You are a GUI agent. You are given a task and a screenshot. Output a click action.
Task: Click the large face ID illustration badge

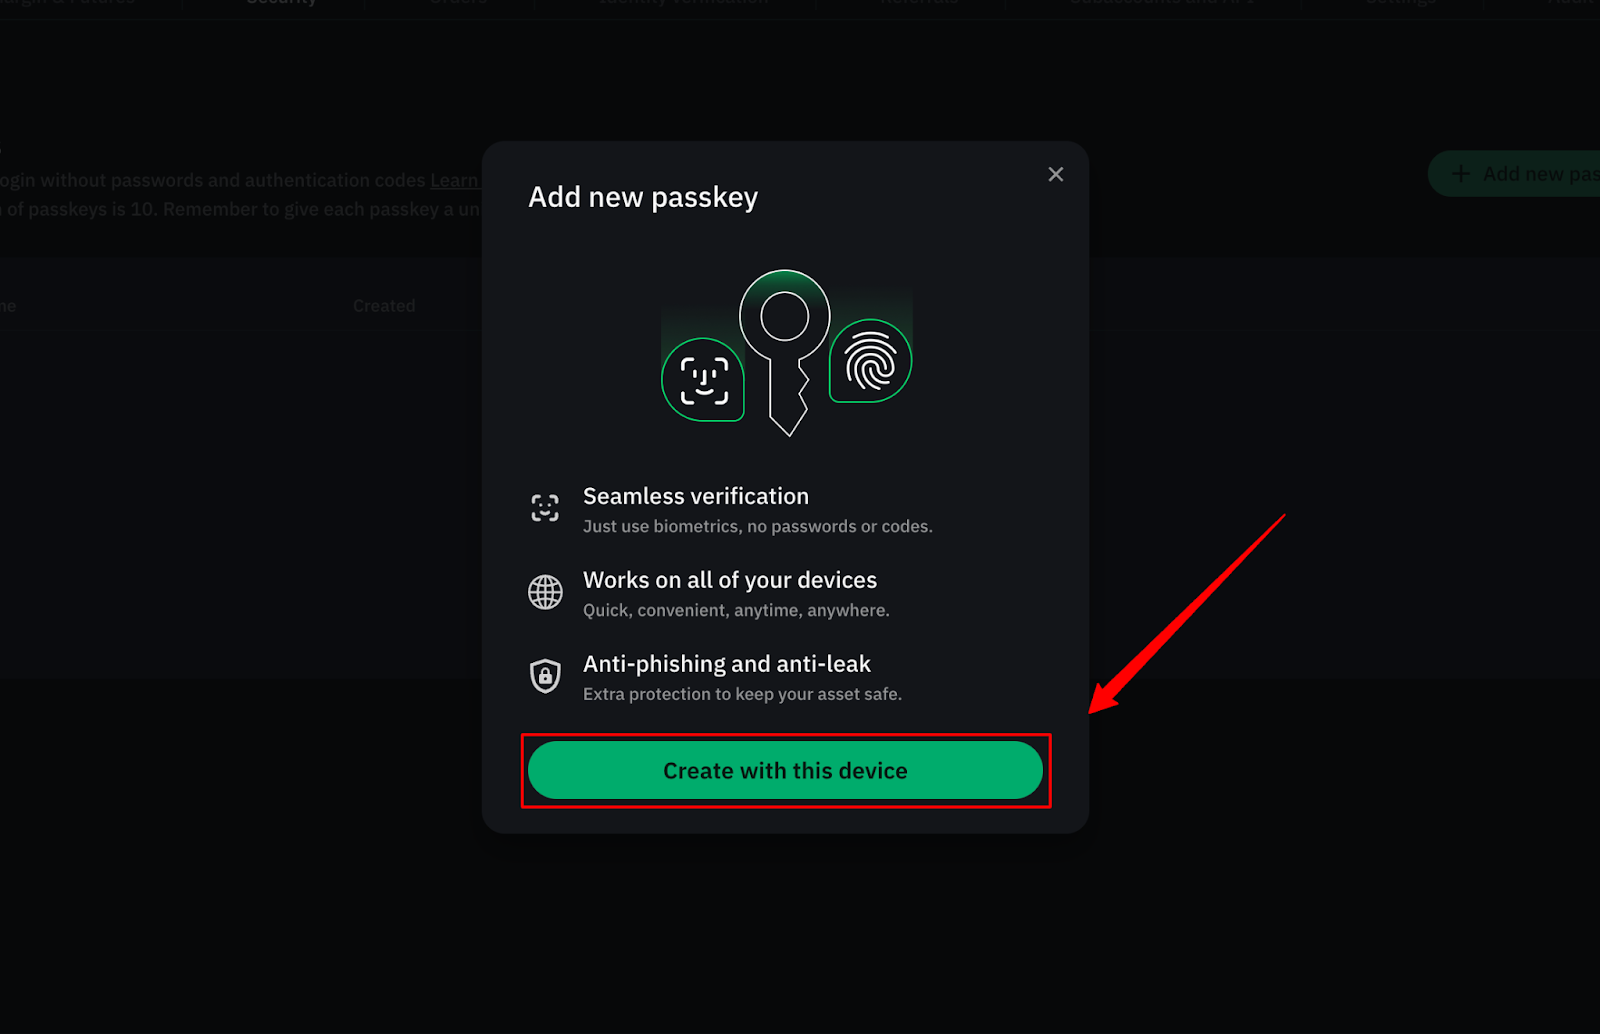703,380
